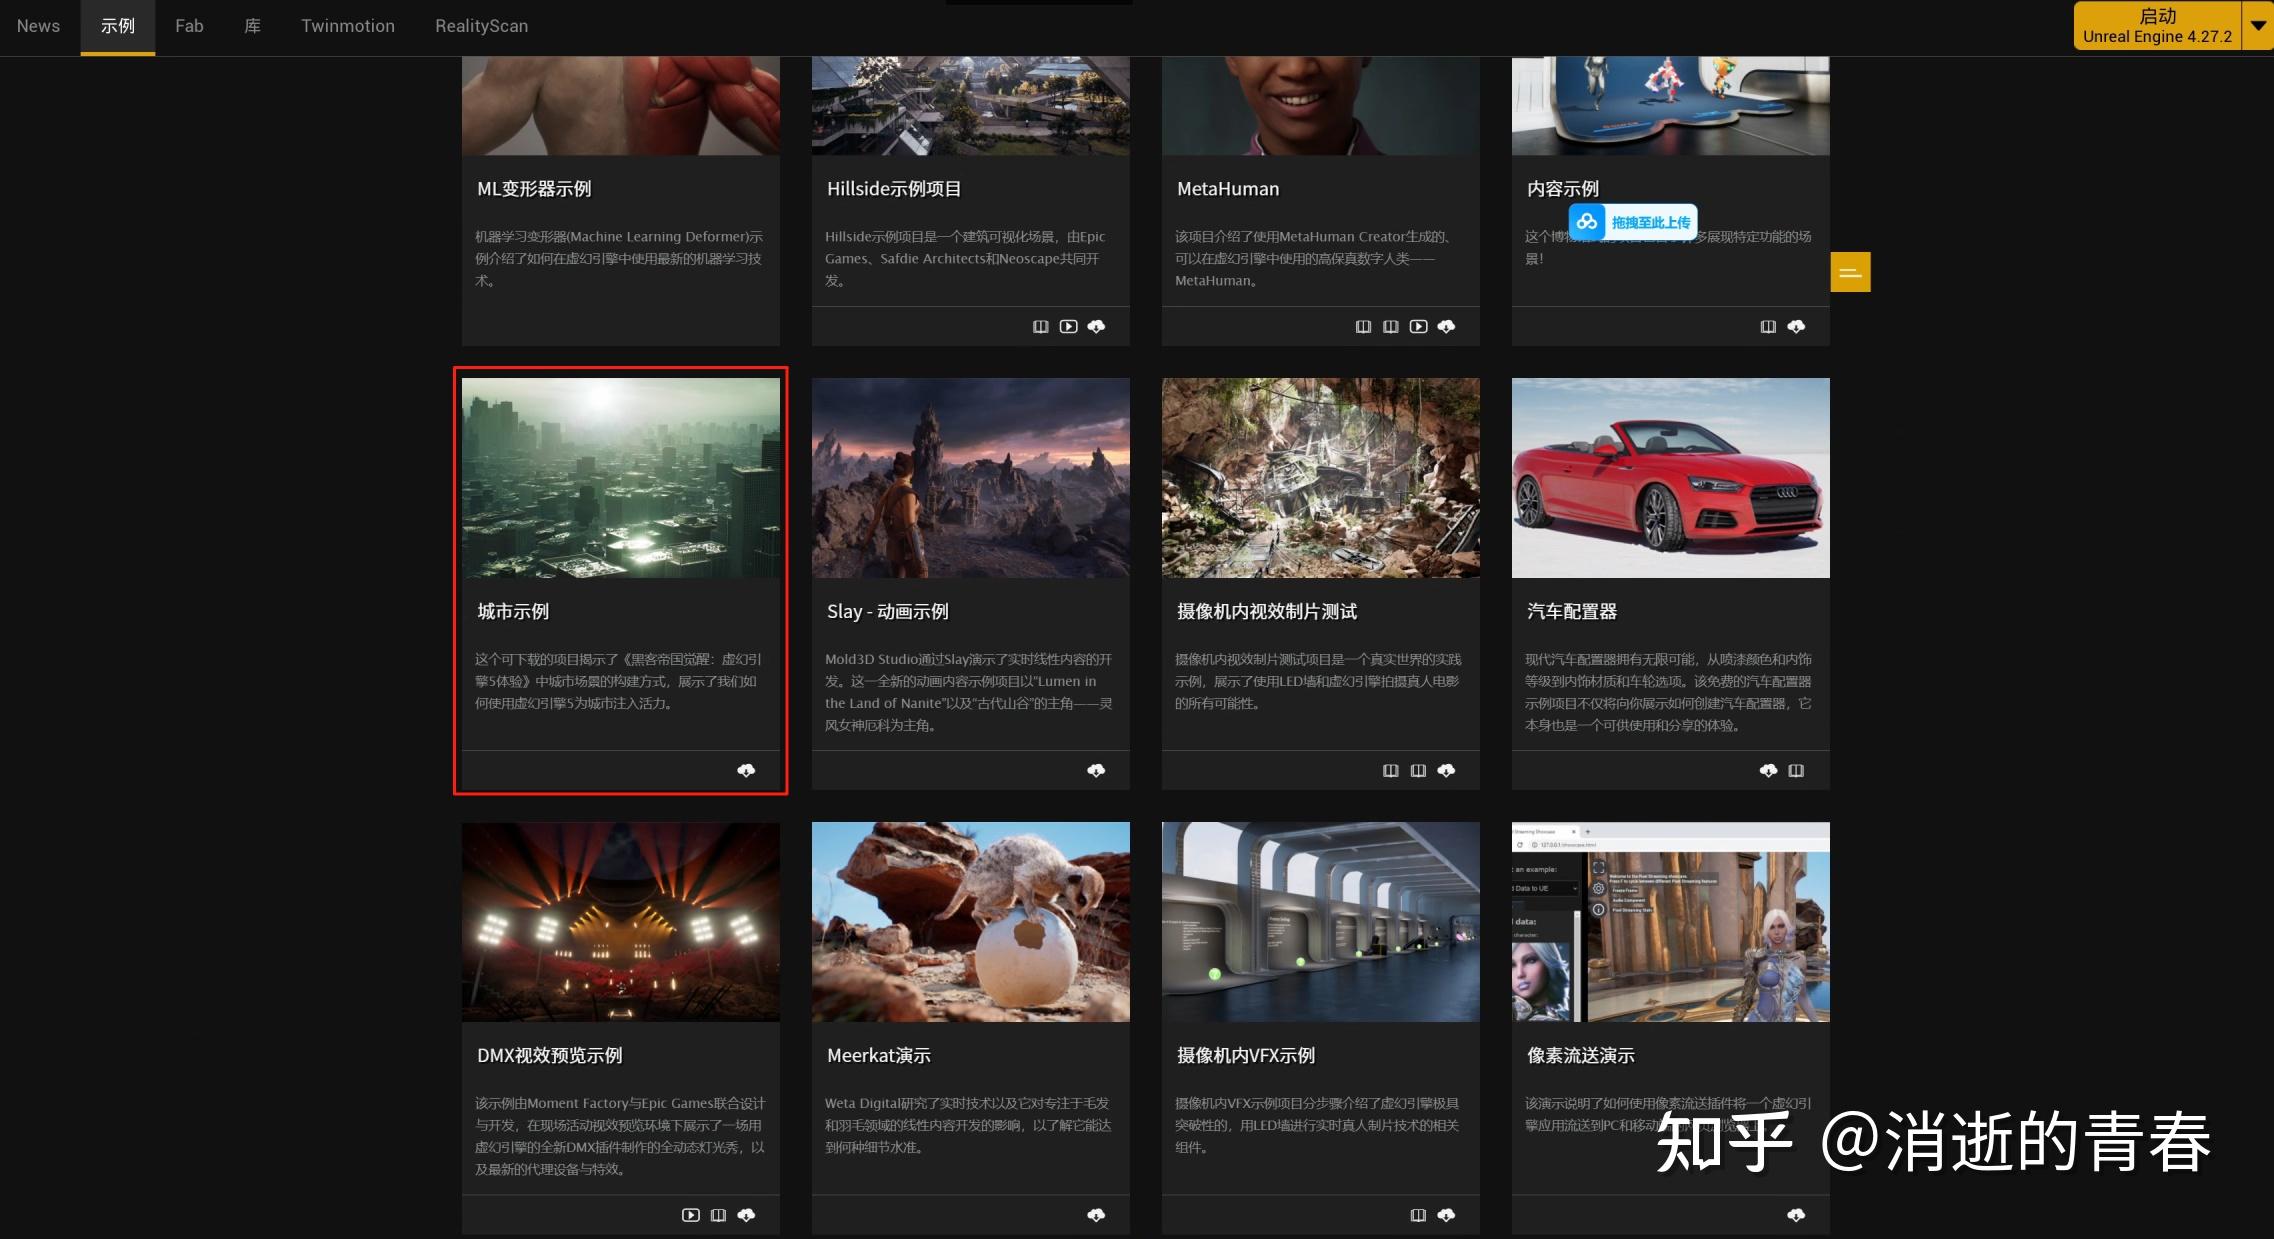Click video play icon on DMX视效预览示例 card
2274x1239 pixels.
[x=690, y=1215]
